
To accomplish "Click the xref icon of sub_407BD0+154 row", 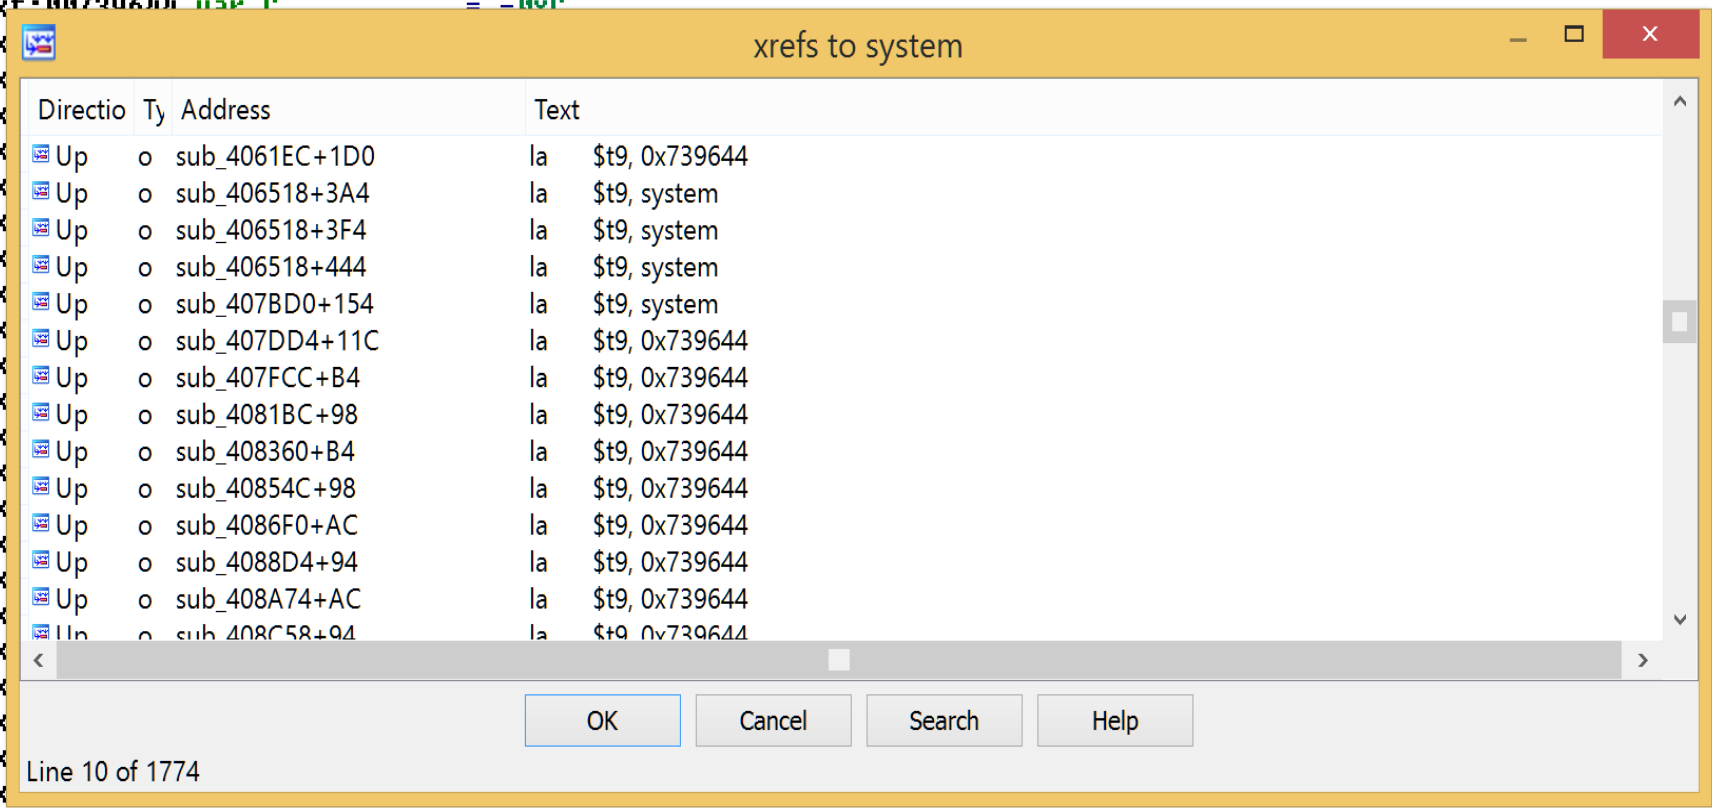I will pos(41,302).
